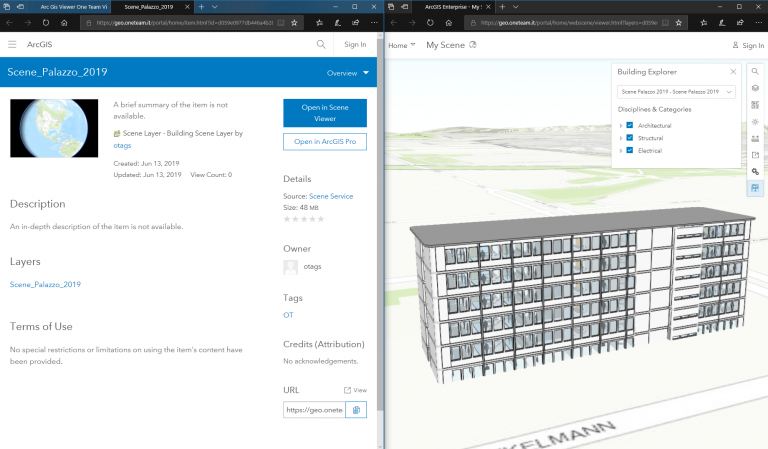Screen dimensions: 768x449
Task: Close the Building Explorer panel
Action: coord(733,71)
